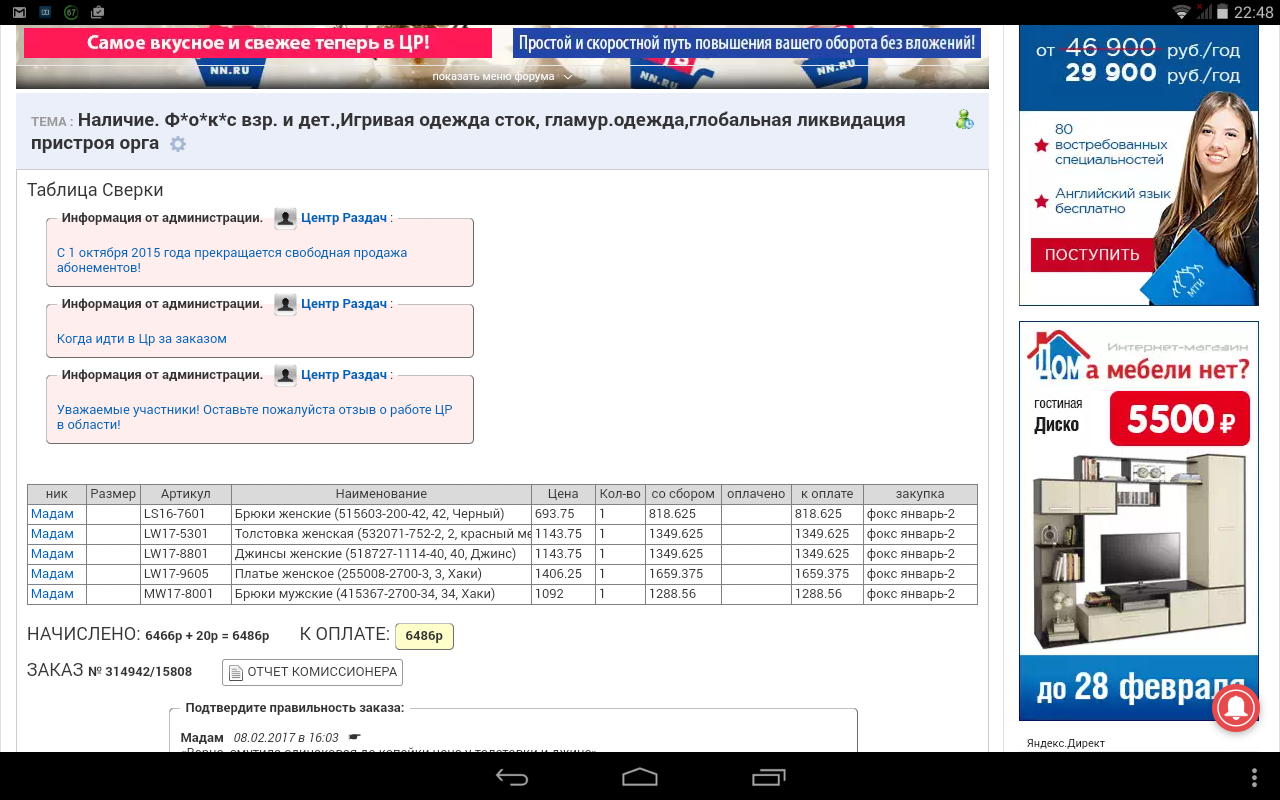The image size is (1280, 800).
Task: Open the university ad with student photo
Action: pos(1138,165)
